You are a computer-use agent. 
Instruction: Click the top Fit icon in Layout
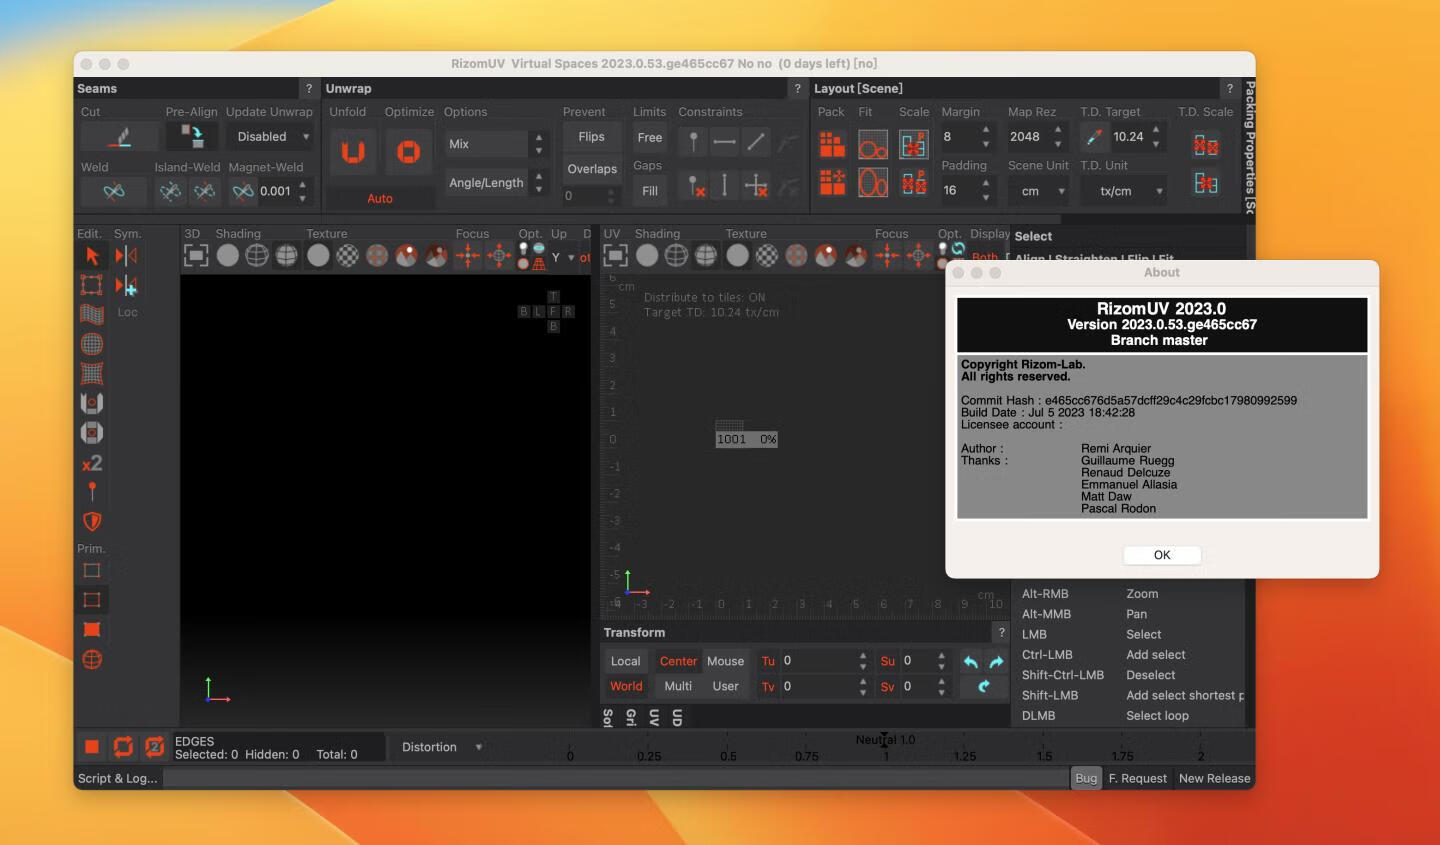[x=873, y=145]
